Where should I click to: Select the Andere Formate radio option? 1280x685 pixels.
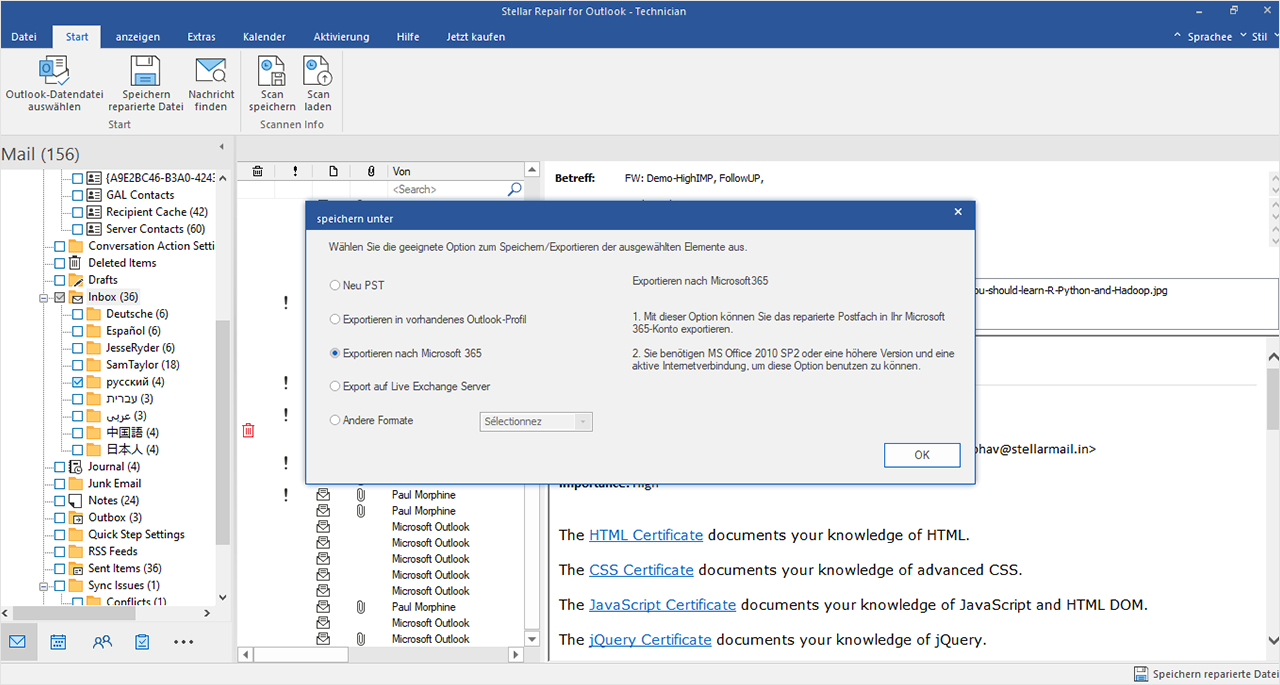[x=335, y=420]
